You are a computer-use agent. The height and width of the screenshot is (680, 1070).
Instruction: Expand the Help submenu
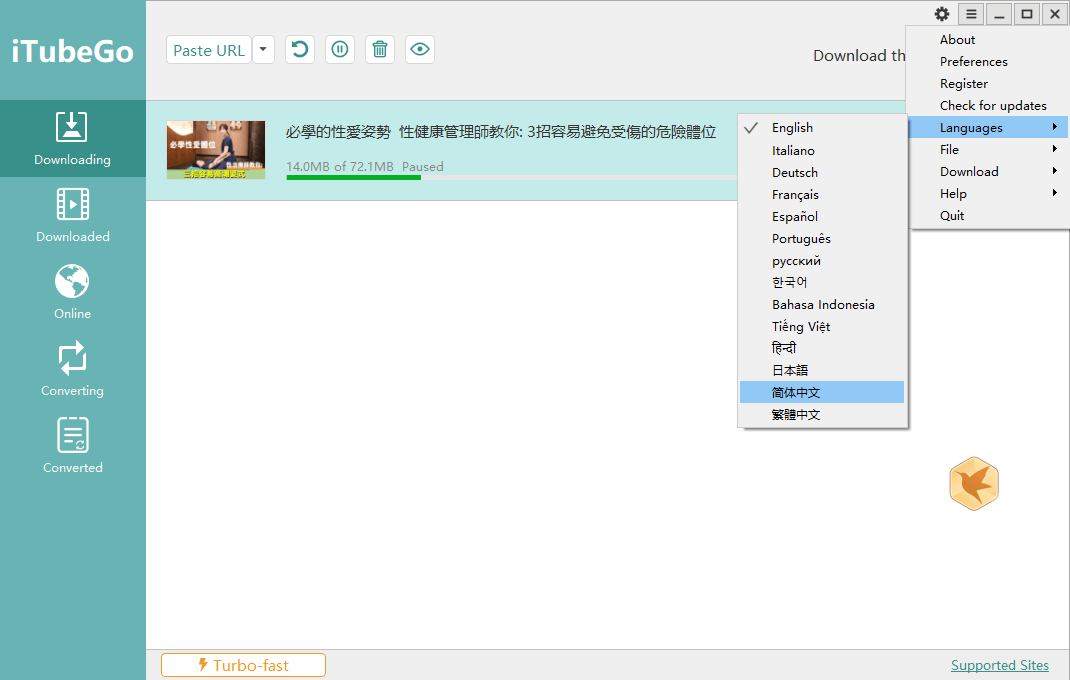pyautogui.click(x=987, y=193)
